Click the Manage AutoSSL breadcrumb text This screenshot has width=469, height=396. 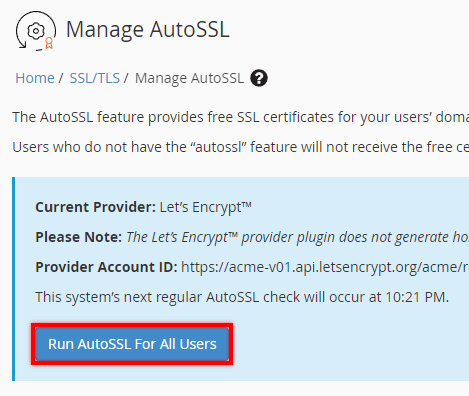tap(189, 78)
